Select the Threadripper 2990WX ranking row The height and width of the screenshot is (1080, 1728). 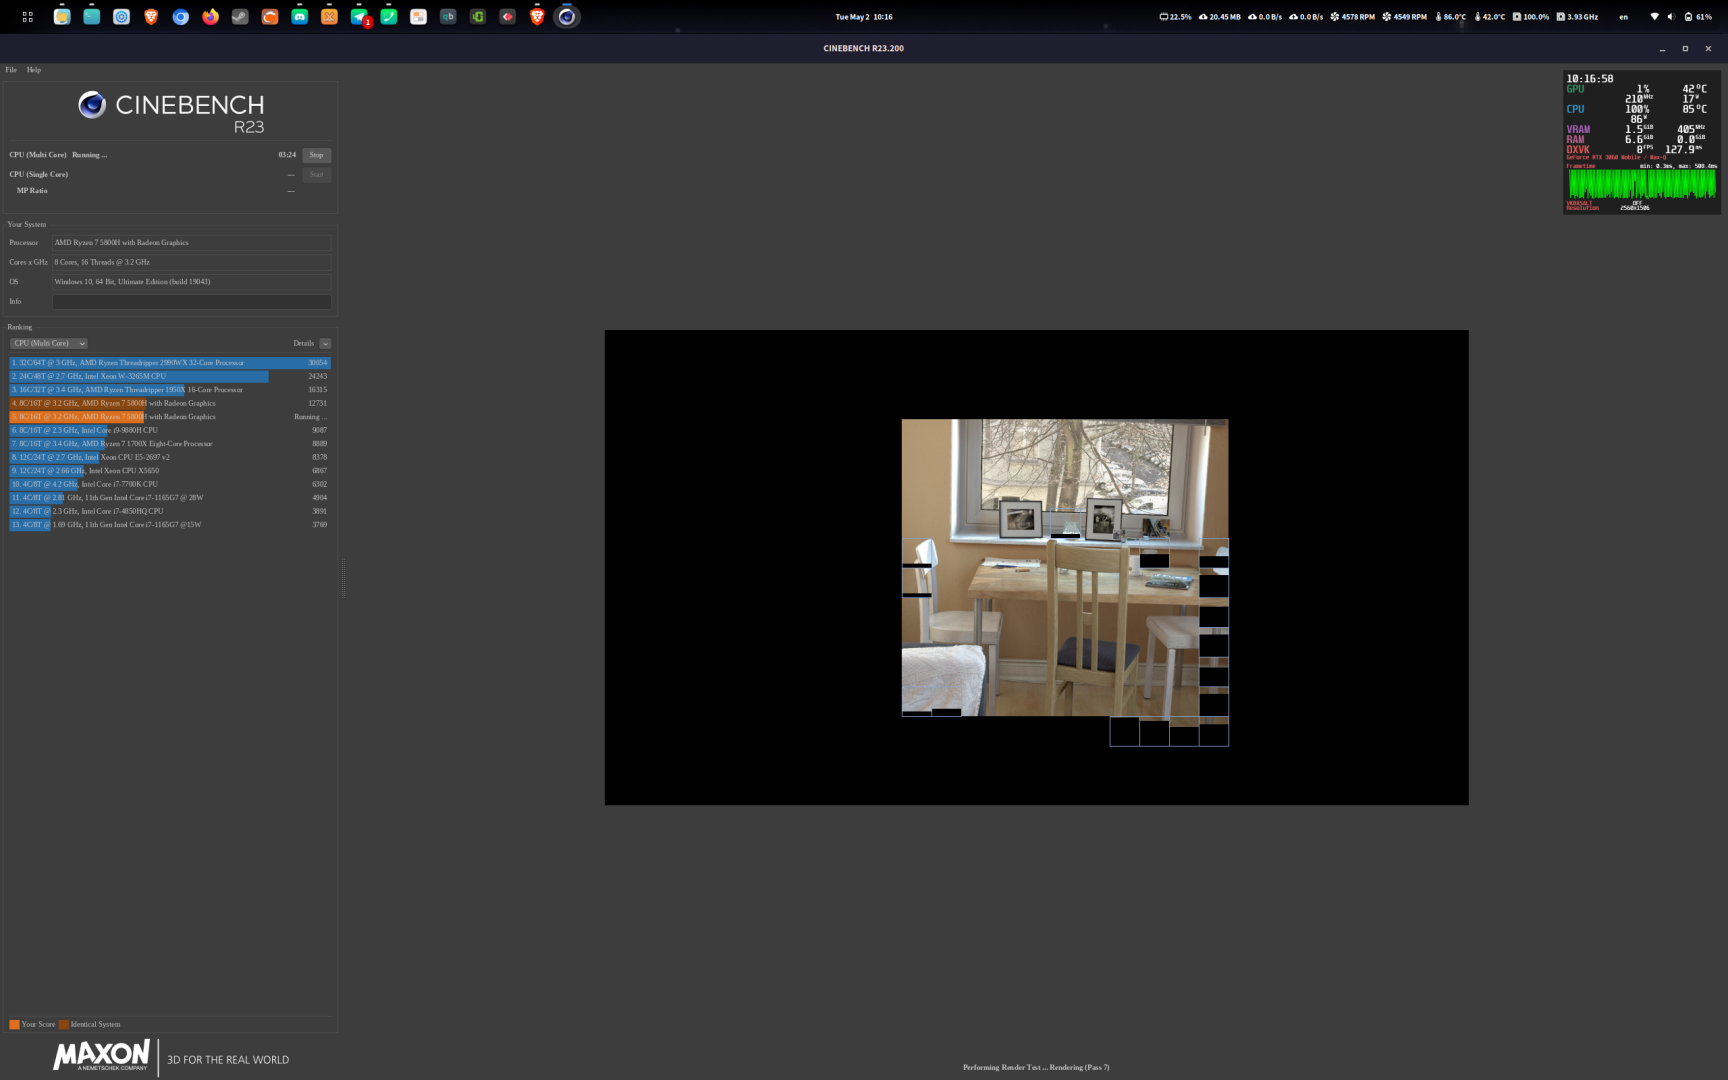tap(170, 363)
